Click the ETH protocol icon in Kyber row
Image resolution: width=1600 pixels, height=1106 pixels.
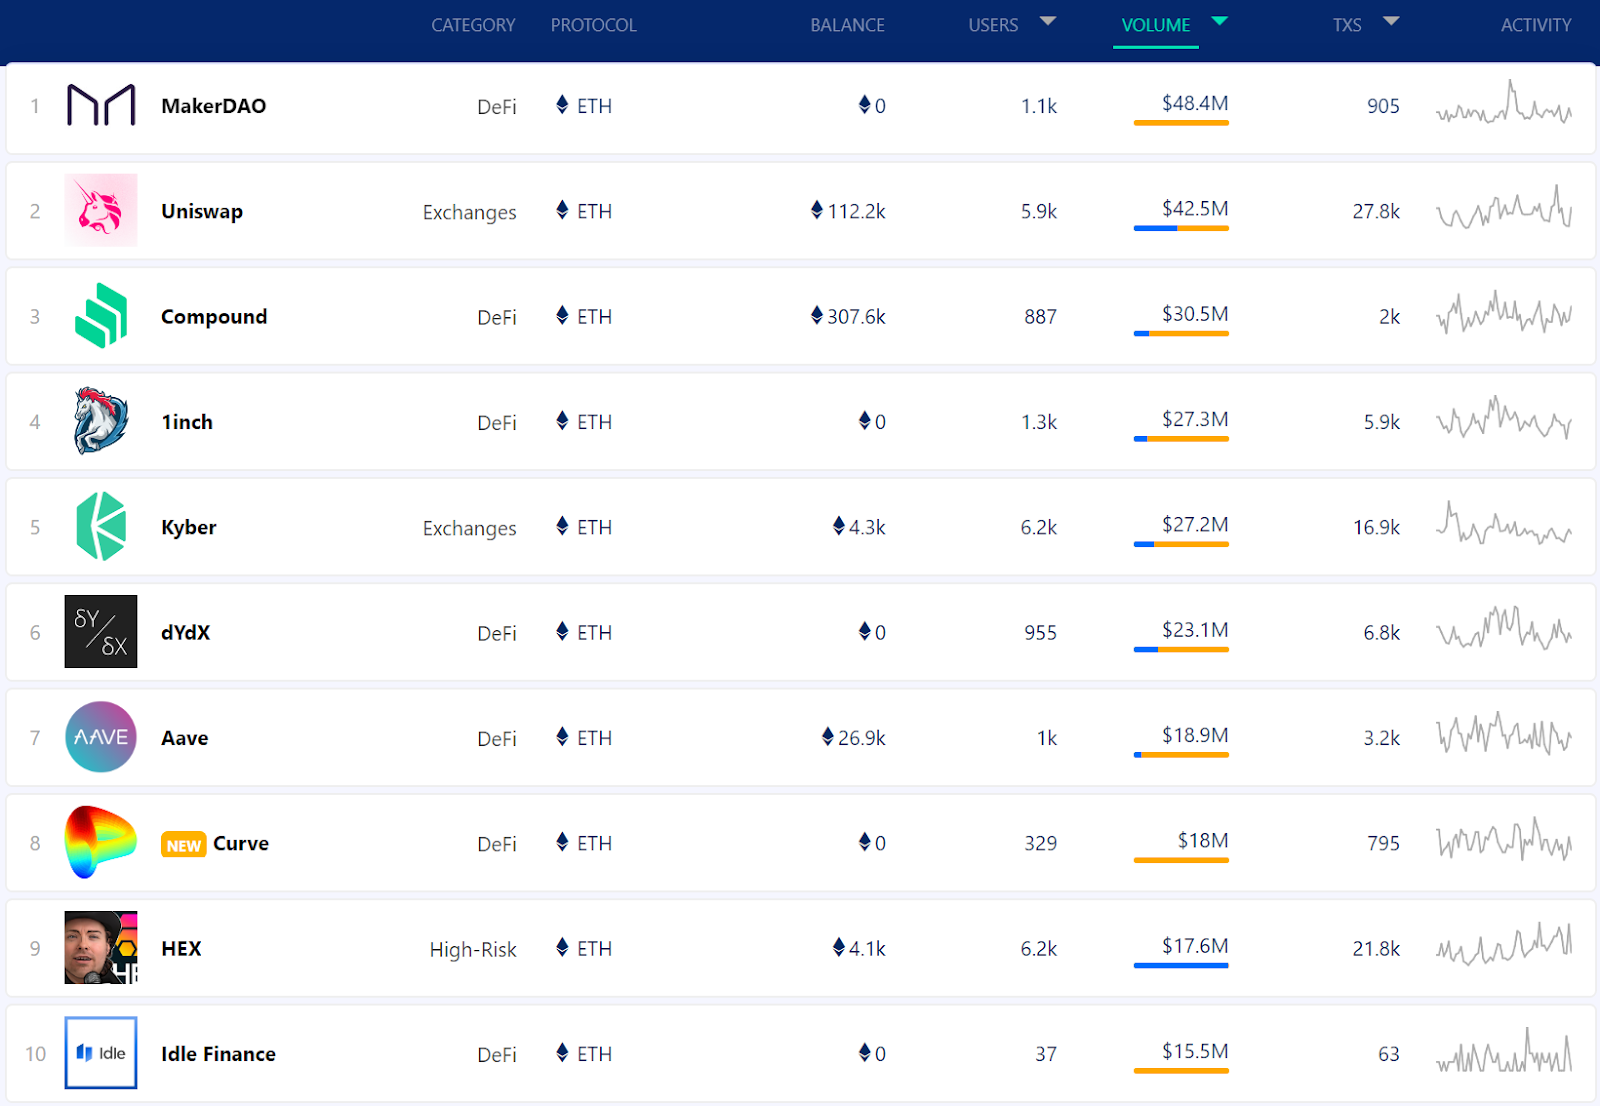(562, 526)
